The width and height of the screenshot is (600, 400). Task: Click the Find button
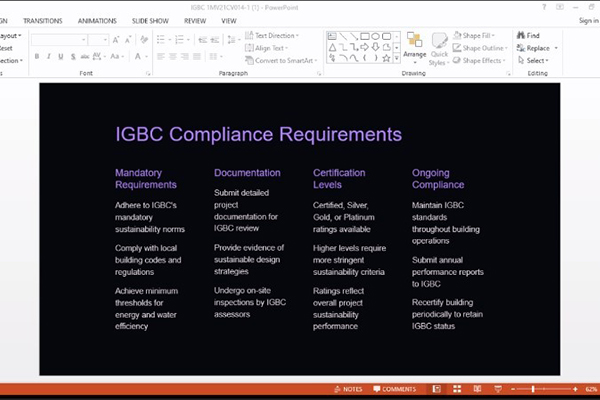coord(528,36)
